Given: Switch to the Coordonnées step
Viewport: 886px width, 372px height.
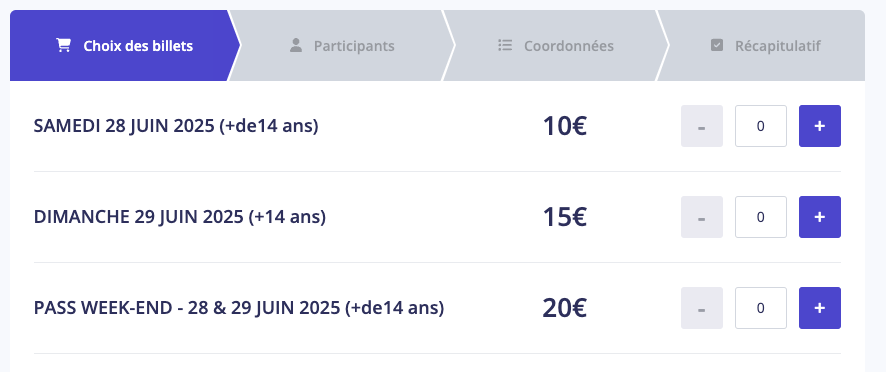Looking at the screenshot, I should coord(555,46).
